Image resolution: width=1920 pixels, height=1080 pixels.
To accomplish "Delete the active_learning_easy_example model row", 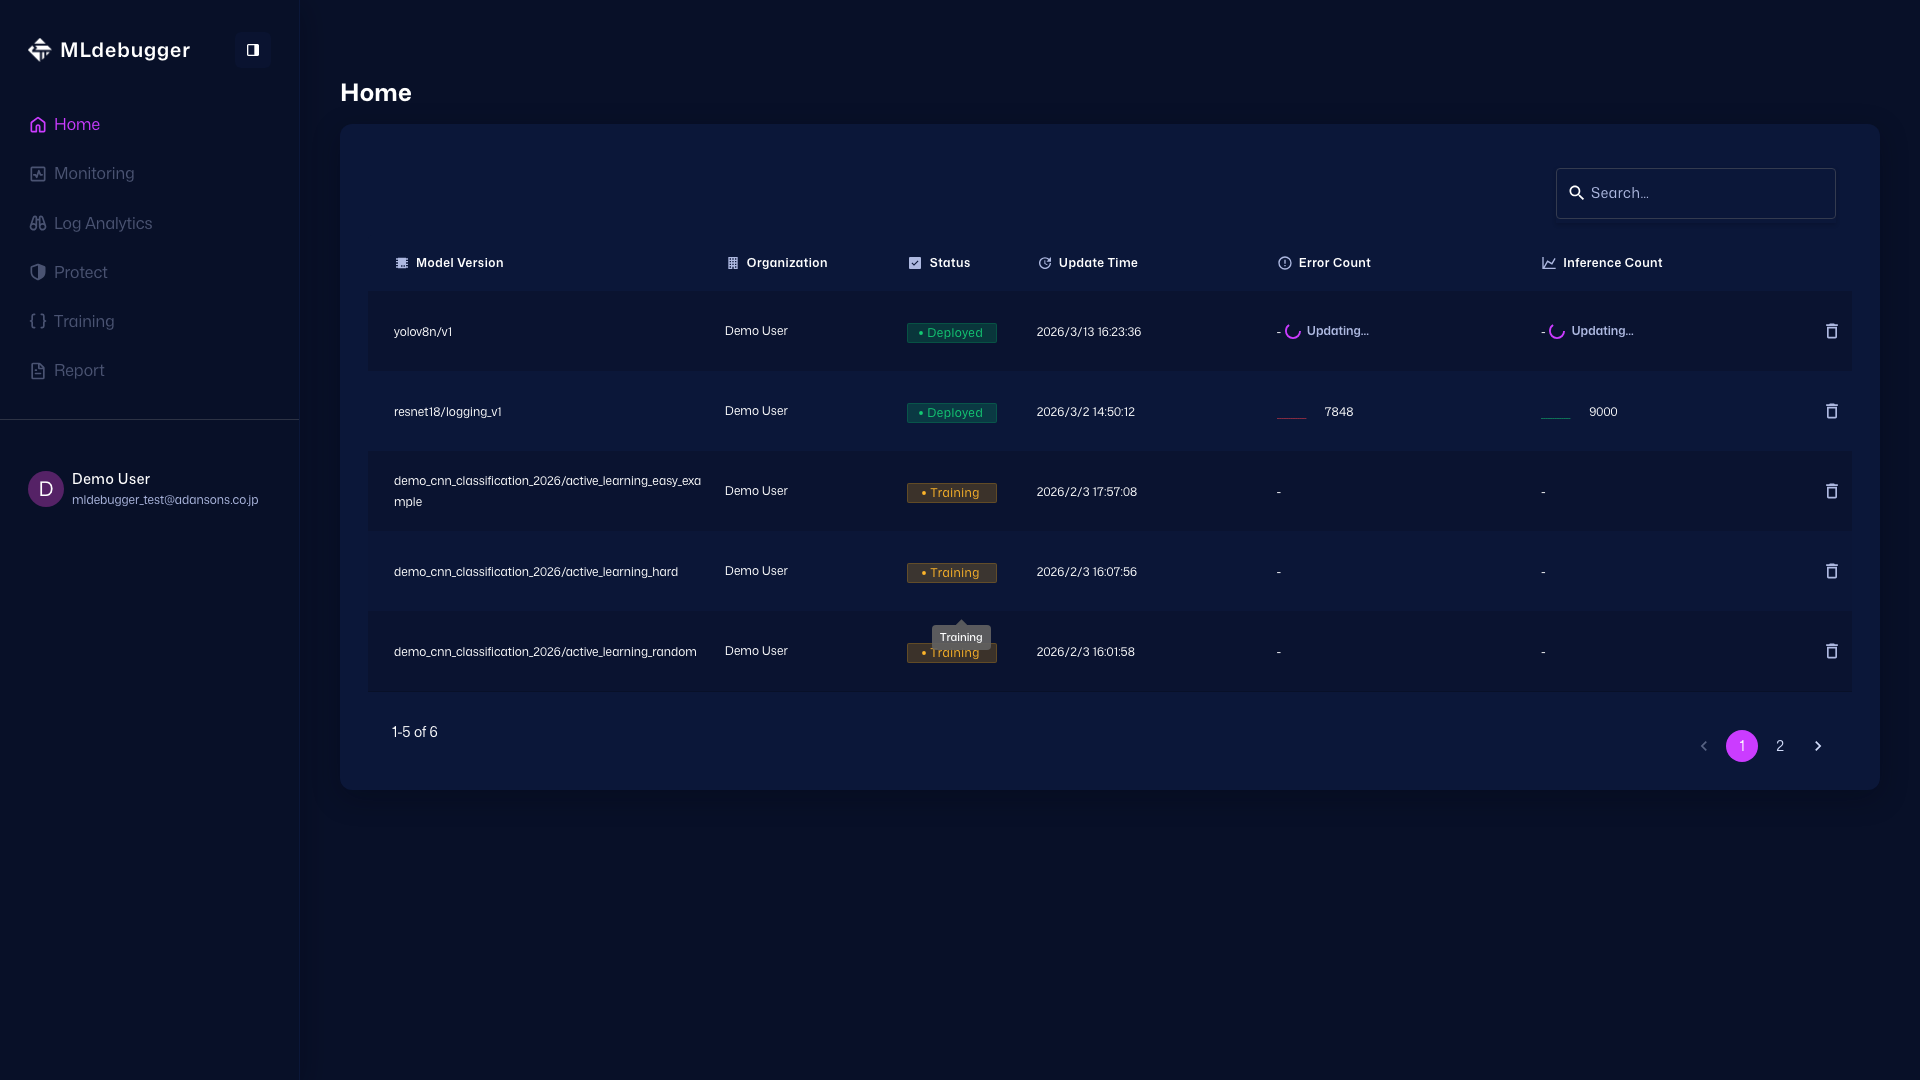I will 1831,491.
